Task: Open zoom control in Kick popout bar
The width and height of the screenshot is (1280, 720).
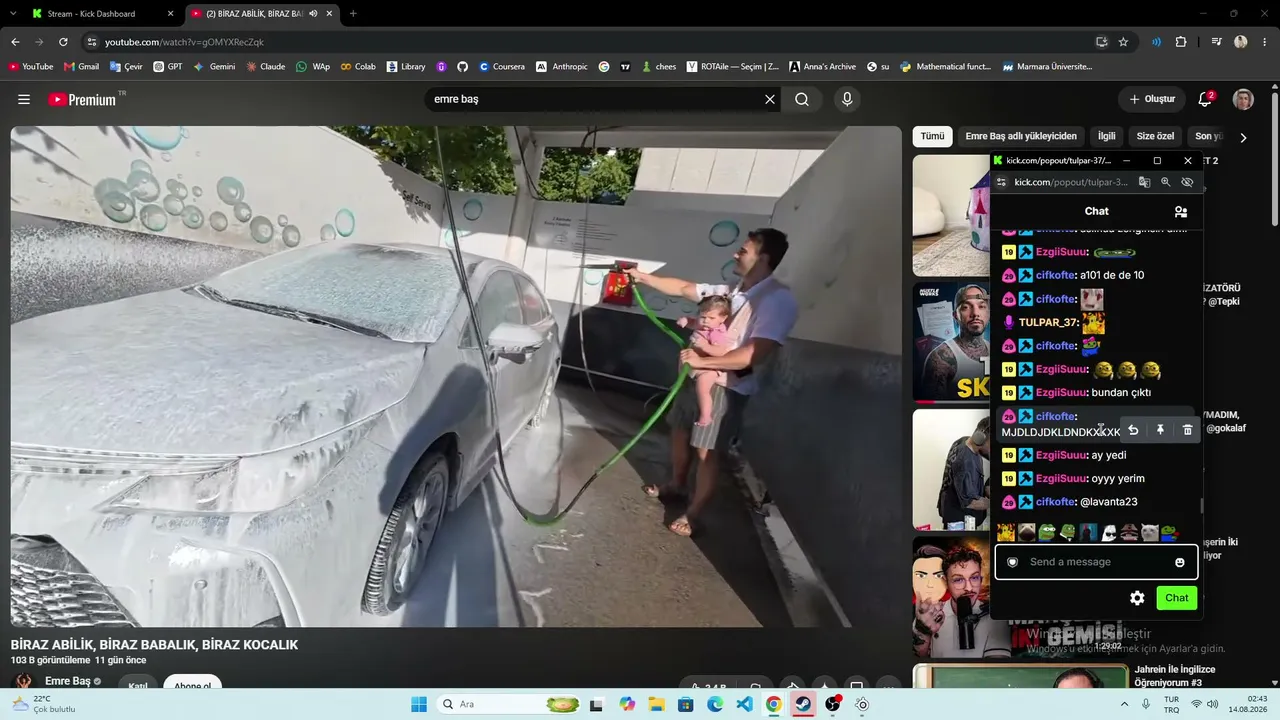Action: (1166, 182)
